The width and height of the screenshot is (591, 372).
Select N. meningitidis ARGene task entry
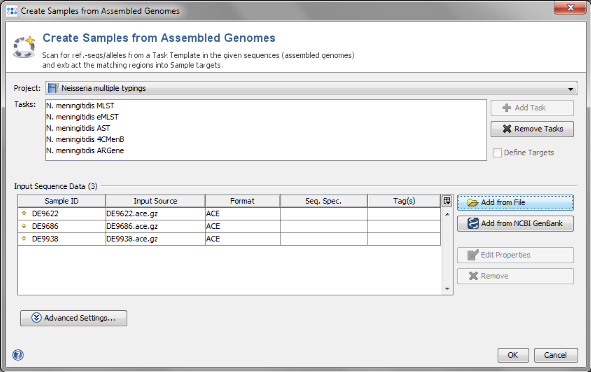pyautogui.click(x=85, y=150)
